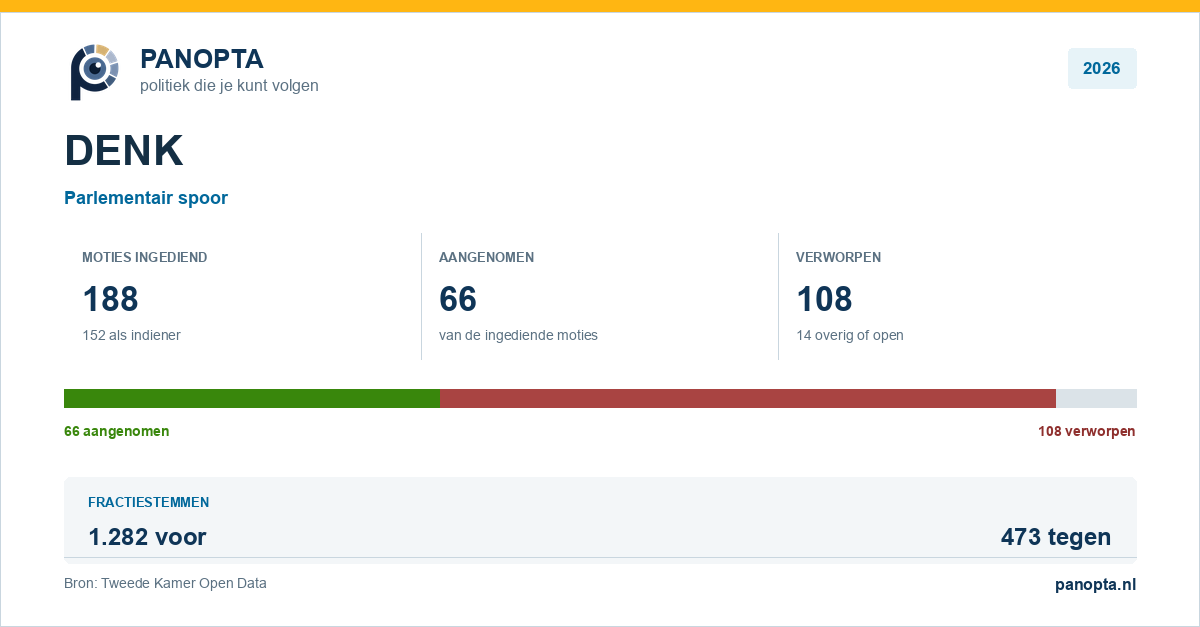Click the '473 tegen' vote total
The image size is (1200, 627).
[x=1055, y=537]
